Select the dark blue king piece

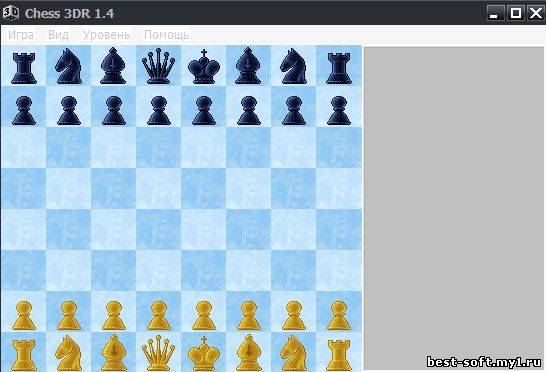point(204,67)
